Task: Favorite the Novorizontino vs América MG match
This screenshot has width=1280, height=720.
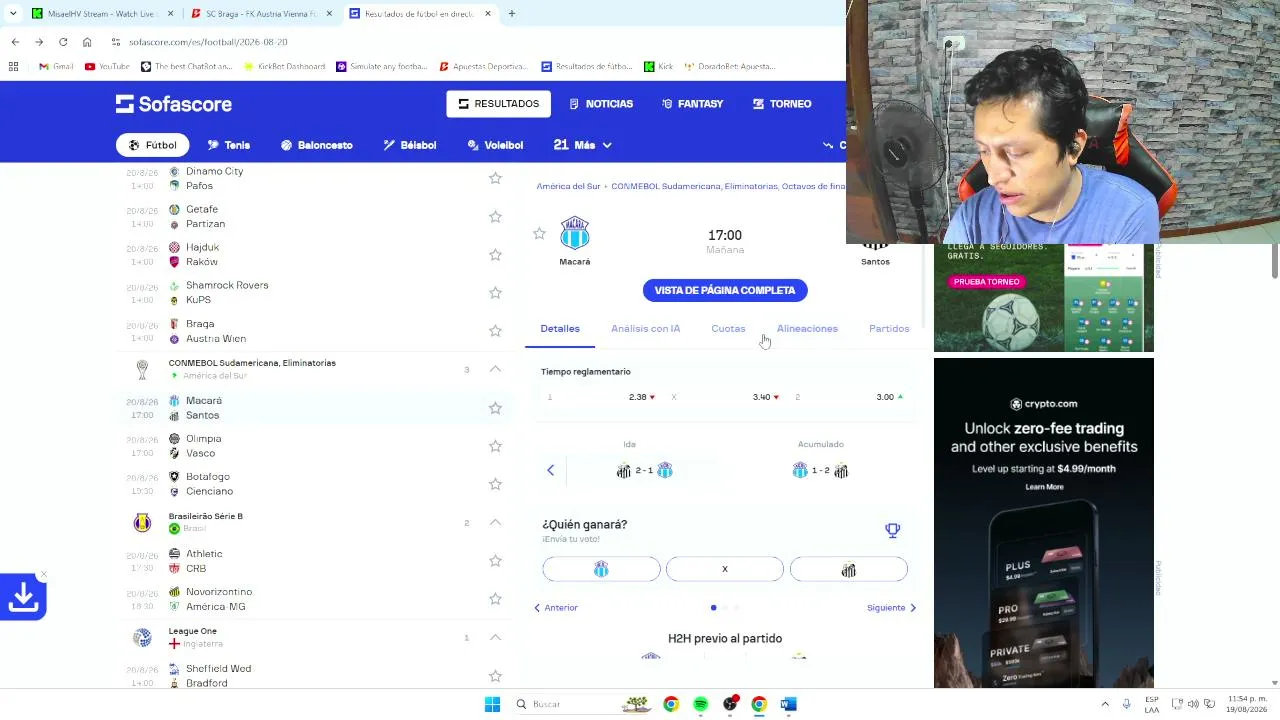Action: [x=495, y=599]
